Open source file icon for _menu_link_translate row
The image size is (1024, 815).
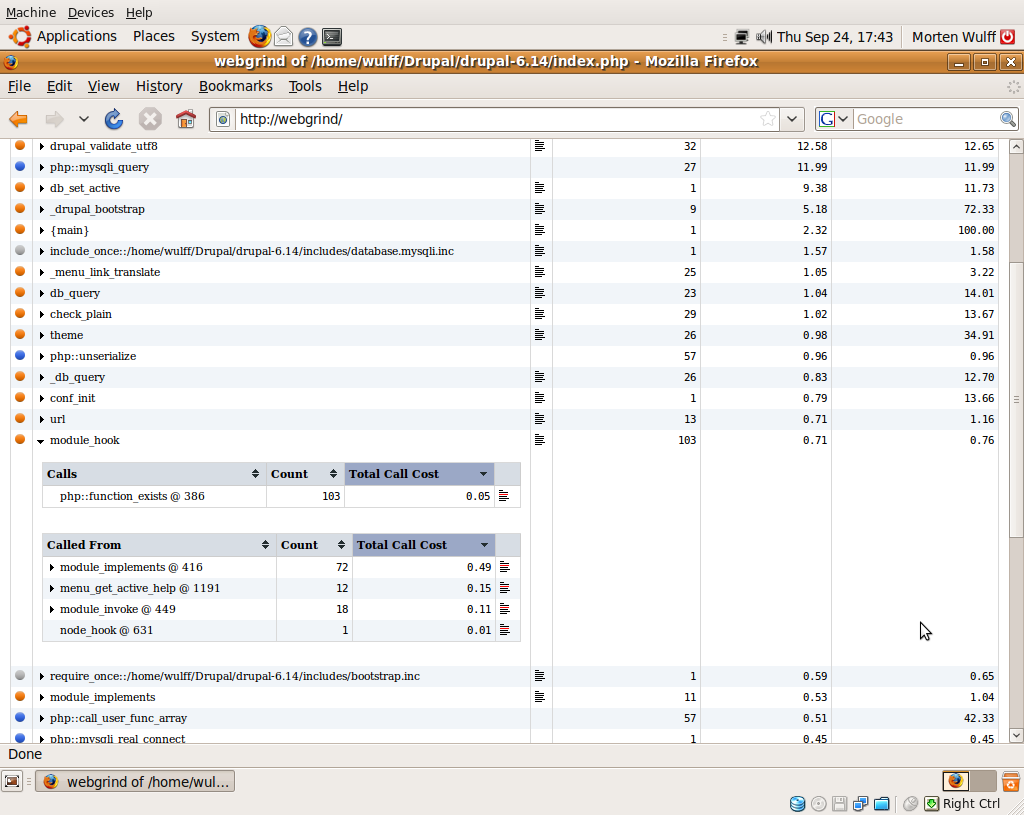[x=539, y=272]
